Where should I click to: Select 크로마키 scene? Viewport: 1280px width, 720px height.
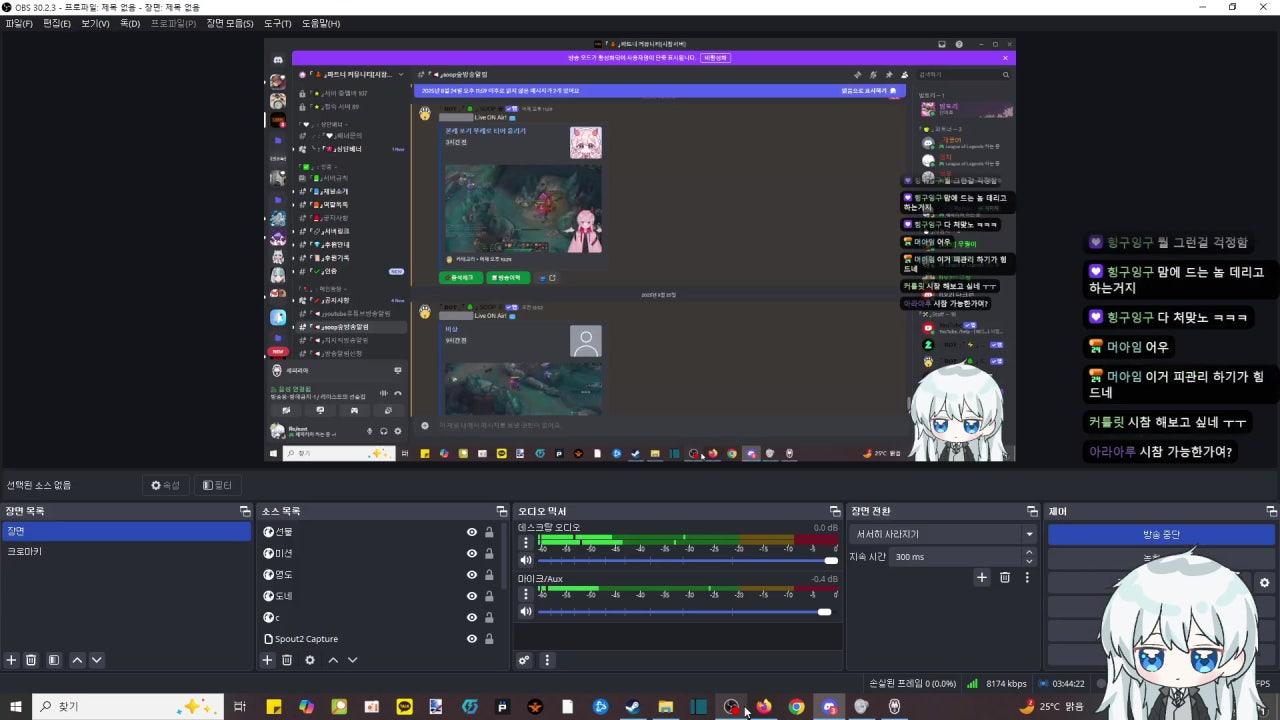coord(127,552)
